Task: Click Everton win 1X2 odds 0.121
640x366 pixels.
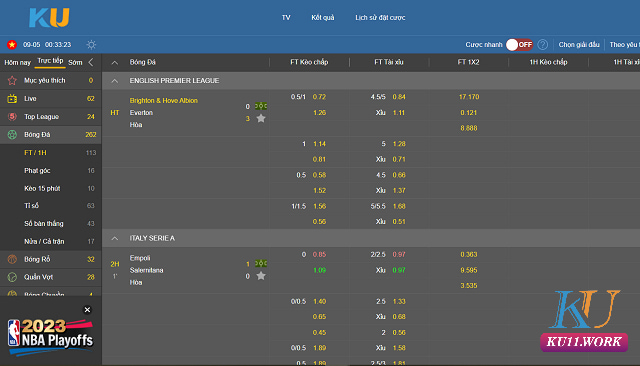Action: (469, 113)
